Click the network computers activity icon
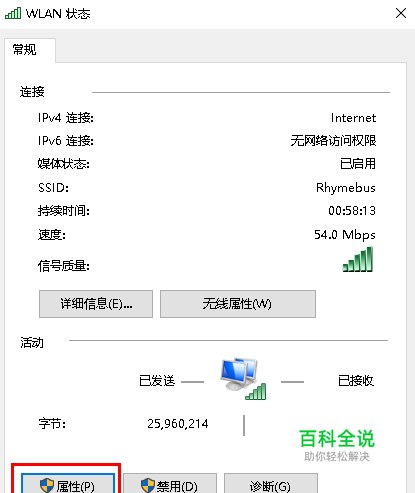415x493 pixels. coord(243,378)
